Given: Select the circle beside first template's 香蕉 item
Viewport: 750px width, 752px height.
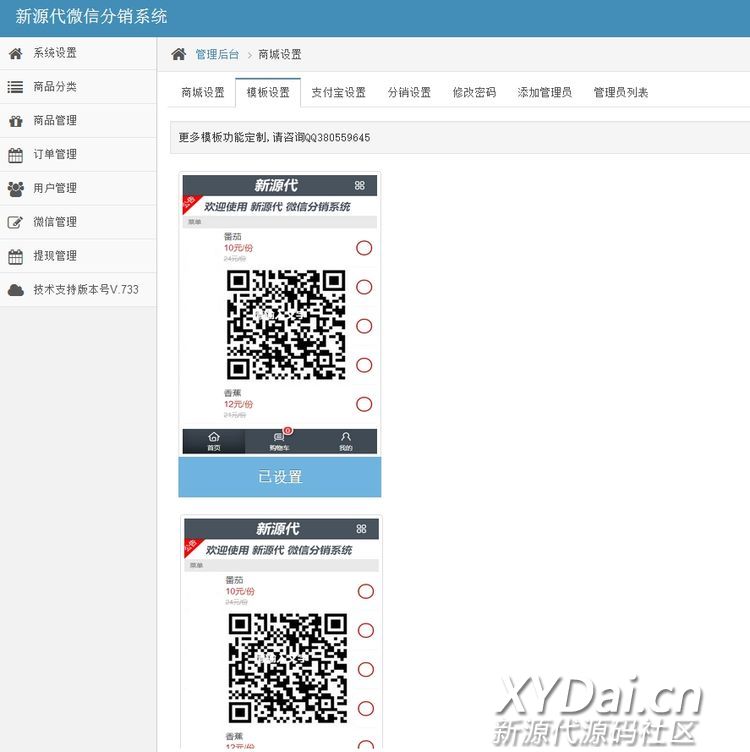Looking at the screenshot, I should click(364, 404).
